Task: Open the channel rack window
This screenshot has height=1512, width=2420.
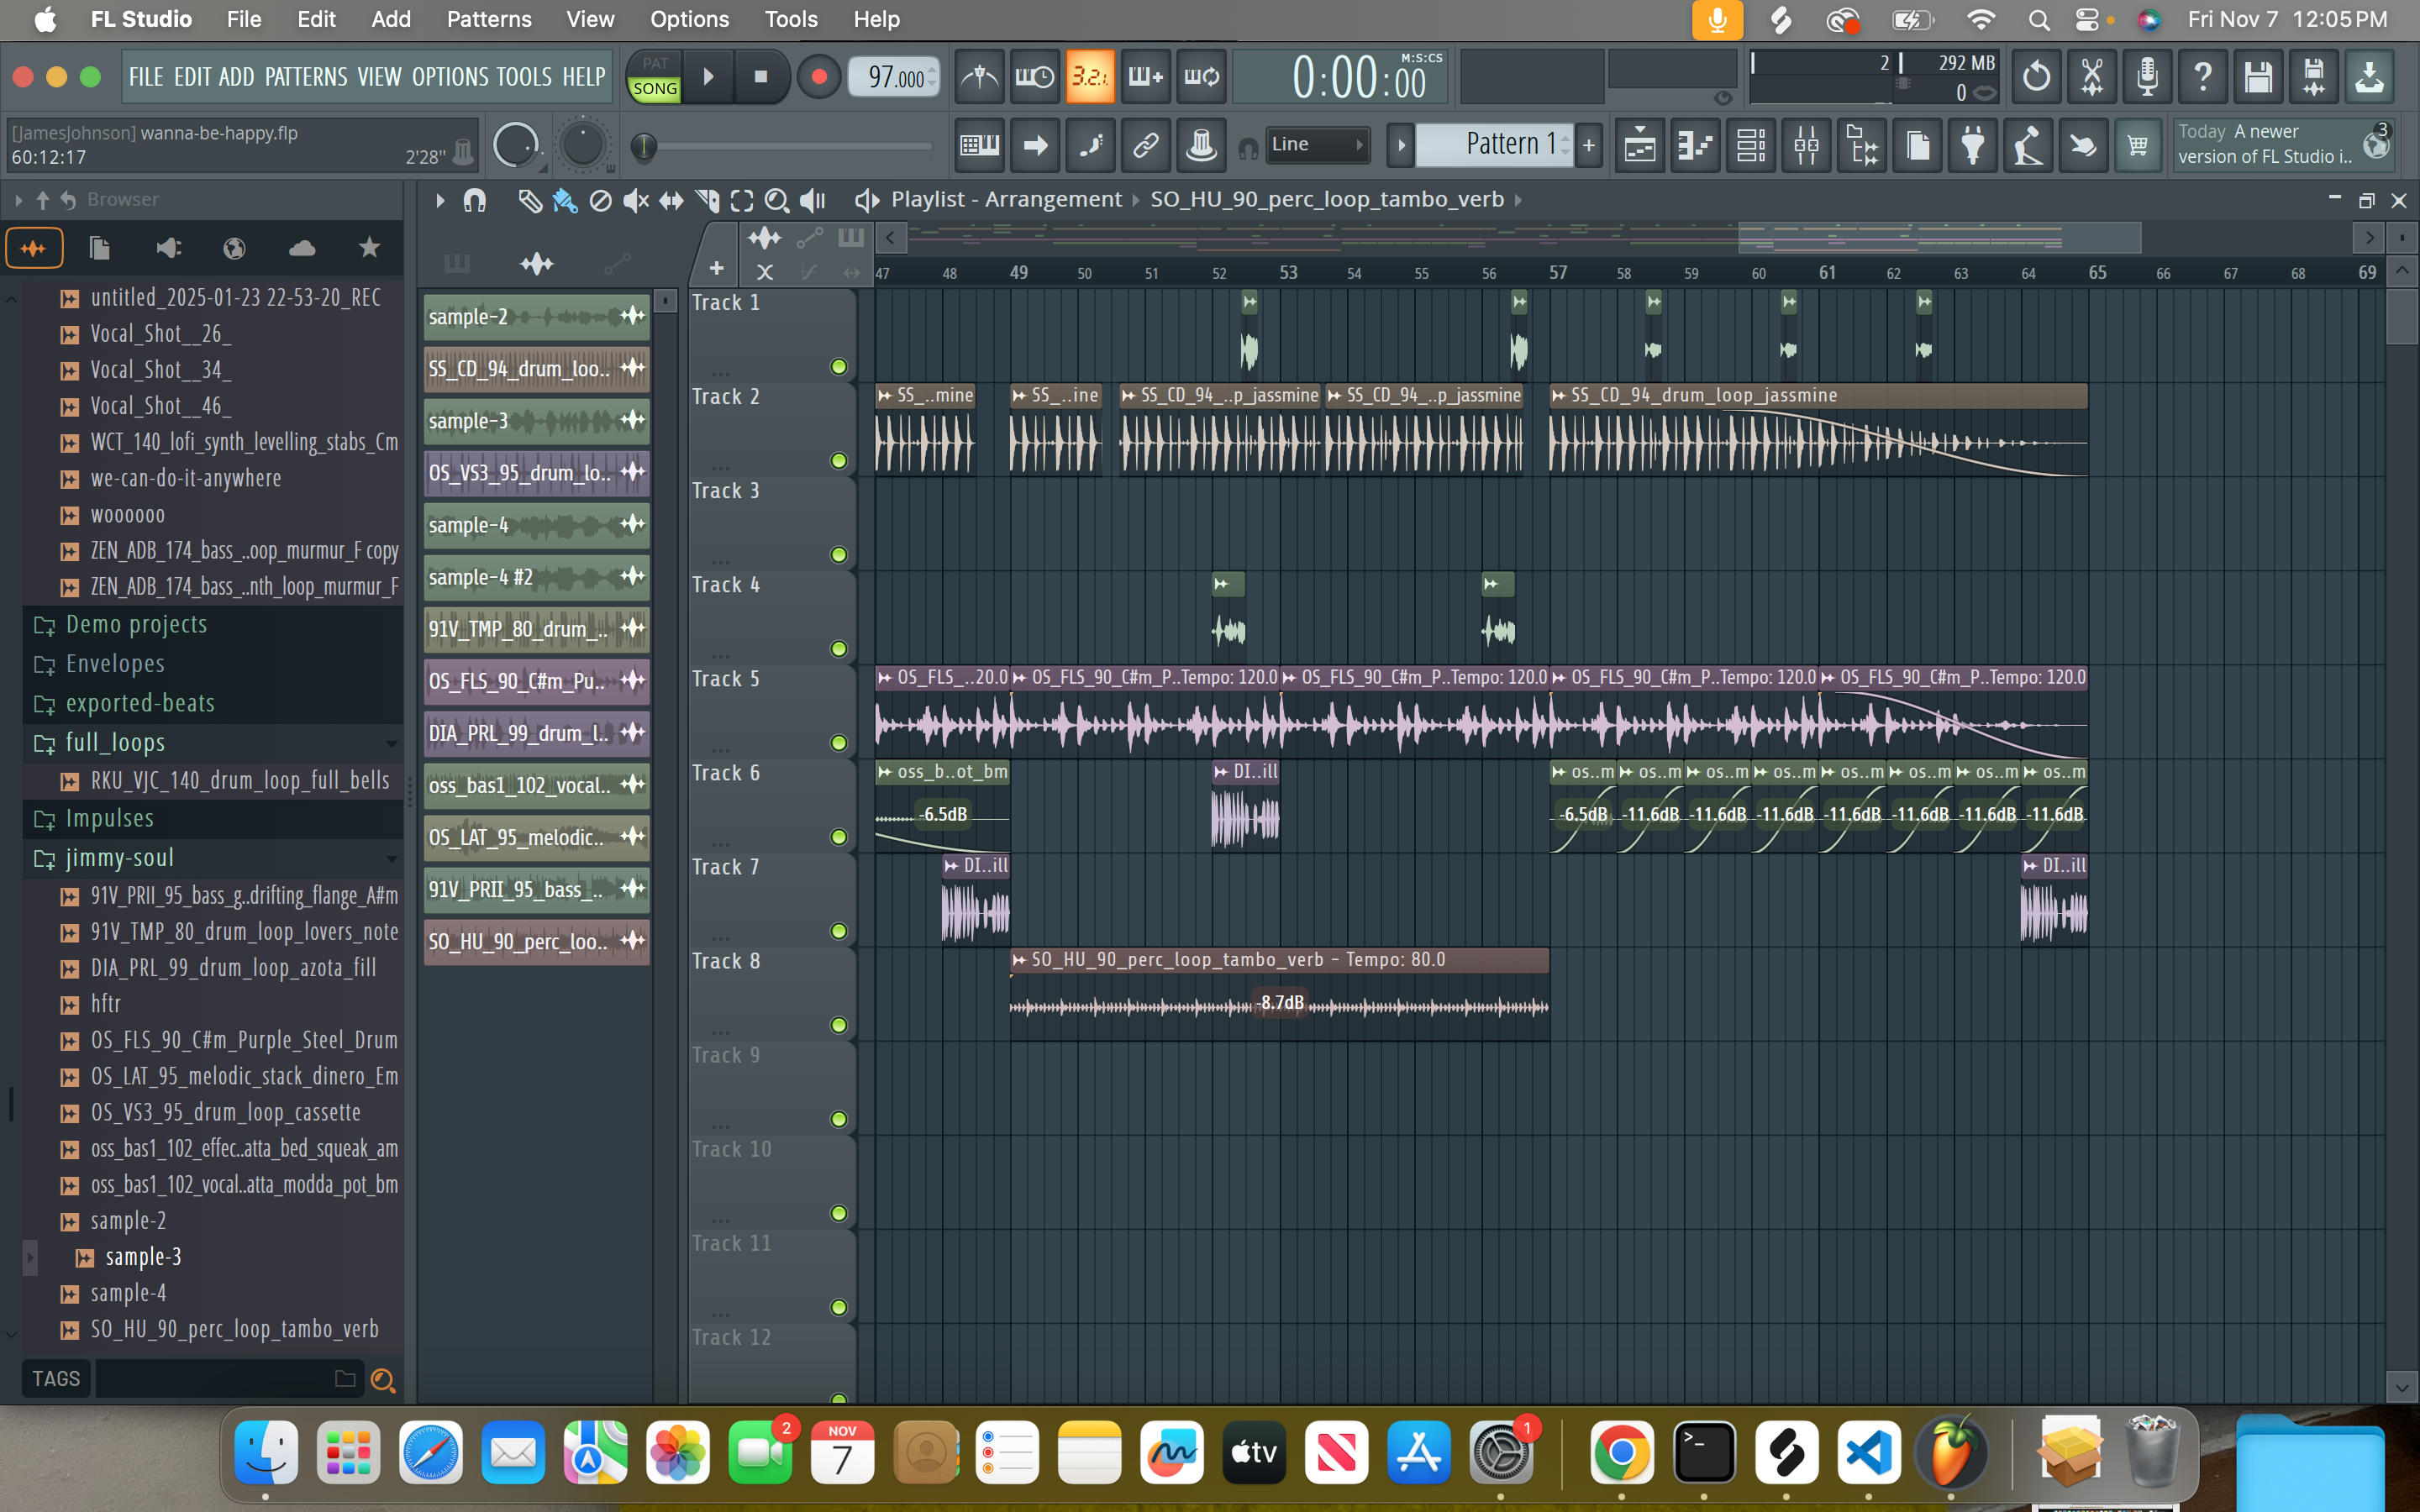Action: [1750, 147]
